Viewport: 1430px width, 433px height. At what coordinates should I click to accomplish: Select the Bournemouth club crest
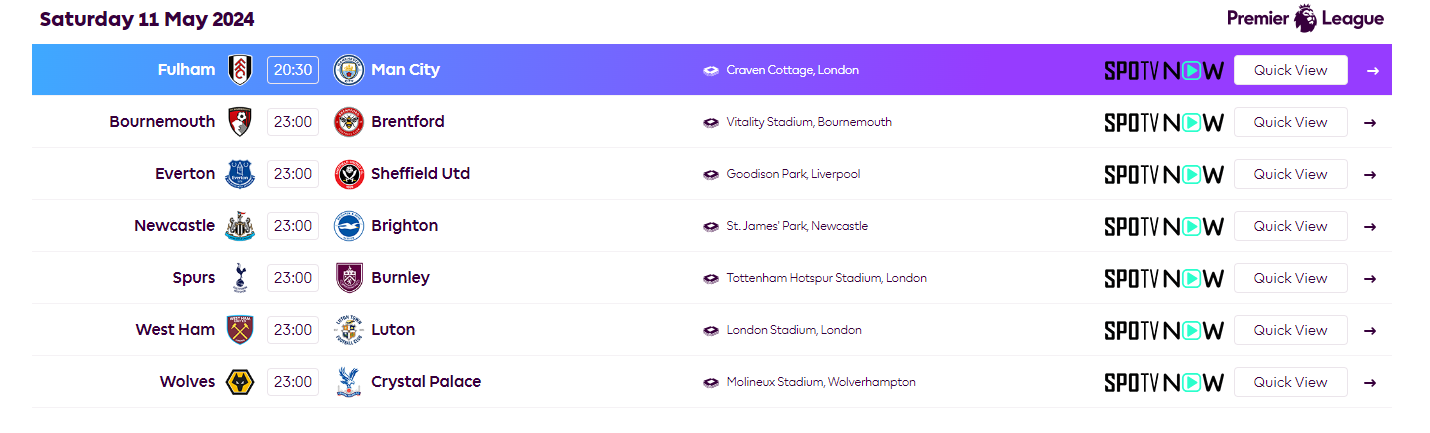[x=239, y=122]
